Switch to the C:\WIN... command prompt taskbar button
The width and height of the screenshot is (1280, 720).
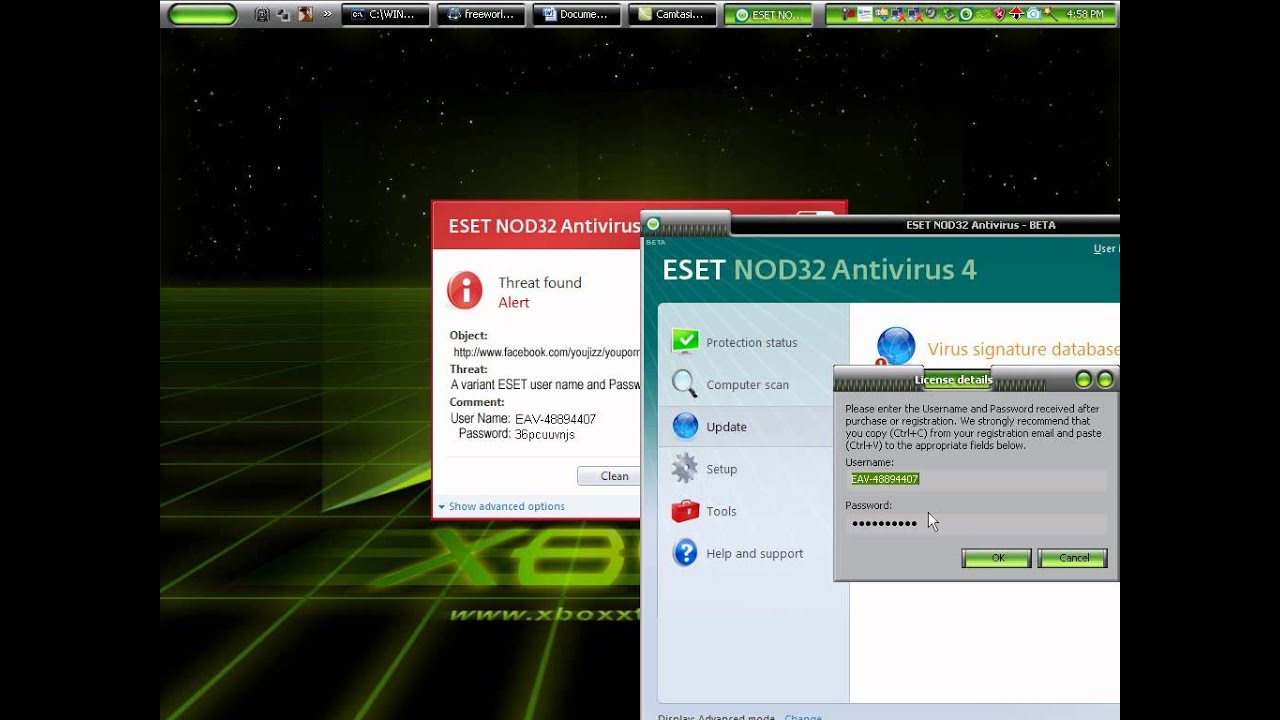click(x=385, y=14)
